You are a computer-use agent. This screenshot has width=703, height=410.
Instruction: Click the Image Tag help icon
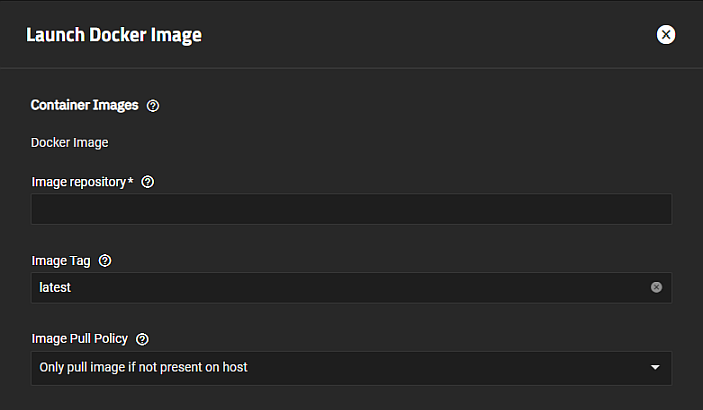(105, 260)
